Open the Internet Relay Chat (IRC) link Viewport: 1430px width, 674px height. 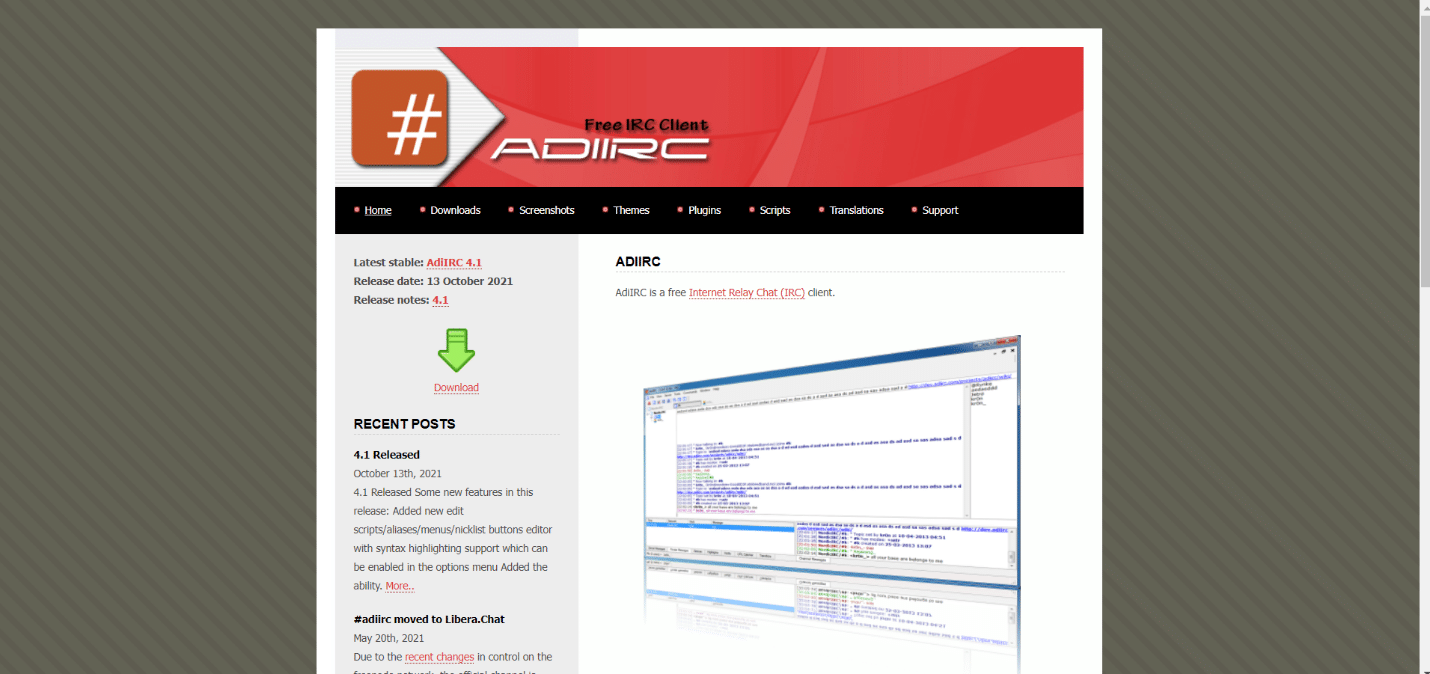(x=747, y=293)
